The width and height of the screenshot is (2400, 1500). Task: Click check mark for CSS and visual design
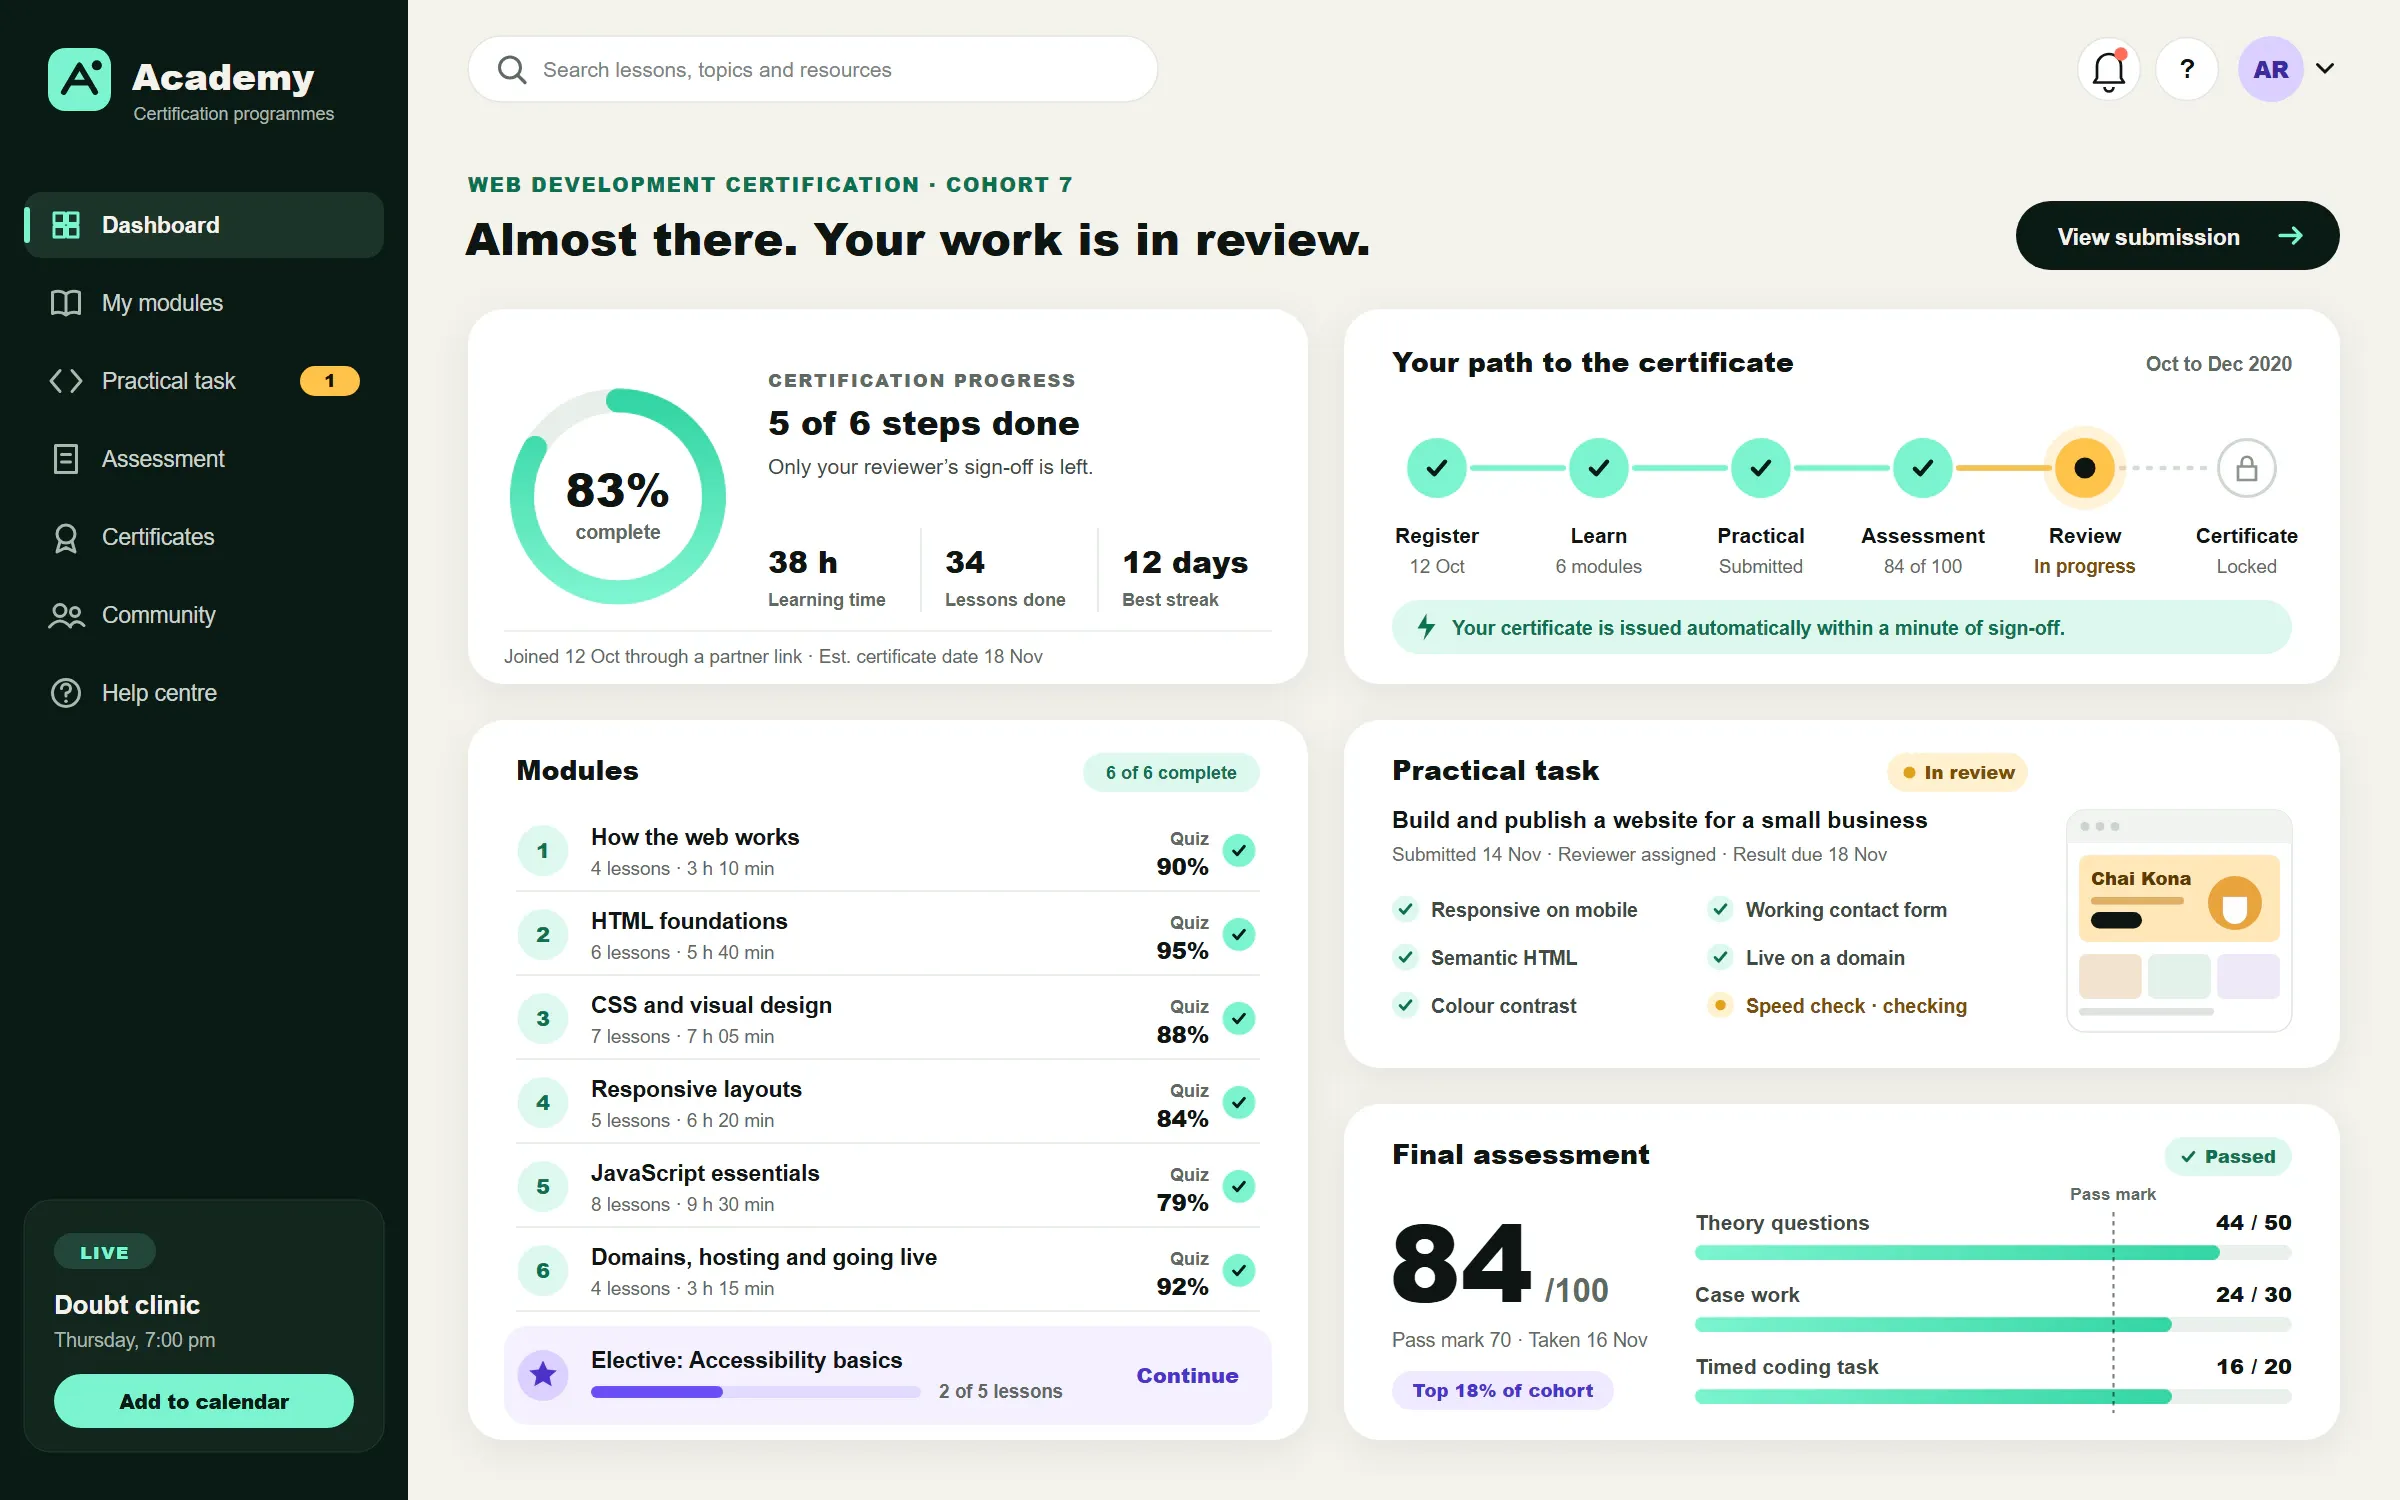pyautogui.click(x=1239, y=1018)
